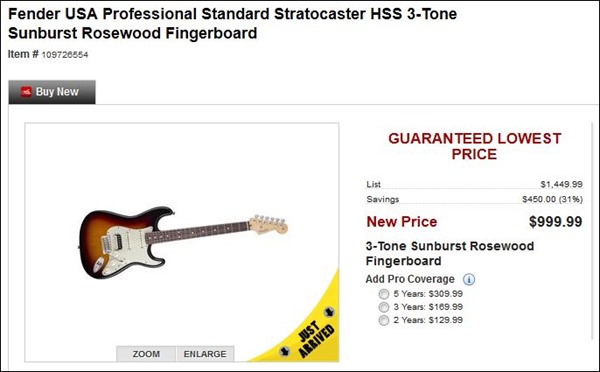Click the Fender Stratocaster product title
This screenshot has width=600, height=372.
(232, 23)
